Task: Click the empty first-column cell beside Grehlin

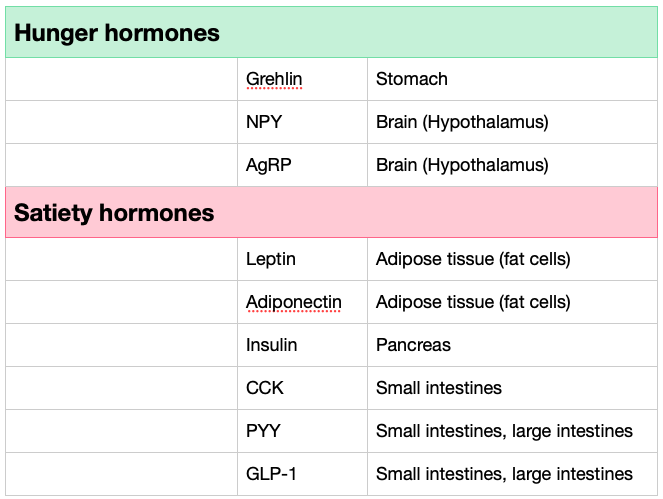Action: pos(121,79)
